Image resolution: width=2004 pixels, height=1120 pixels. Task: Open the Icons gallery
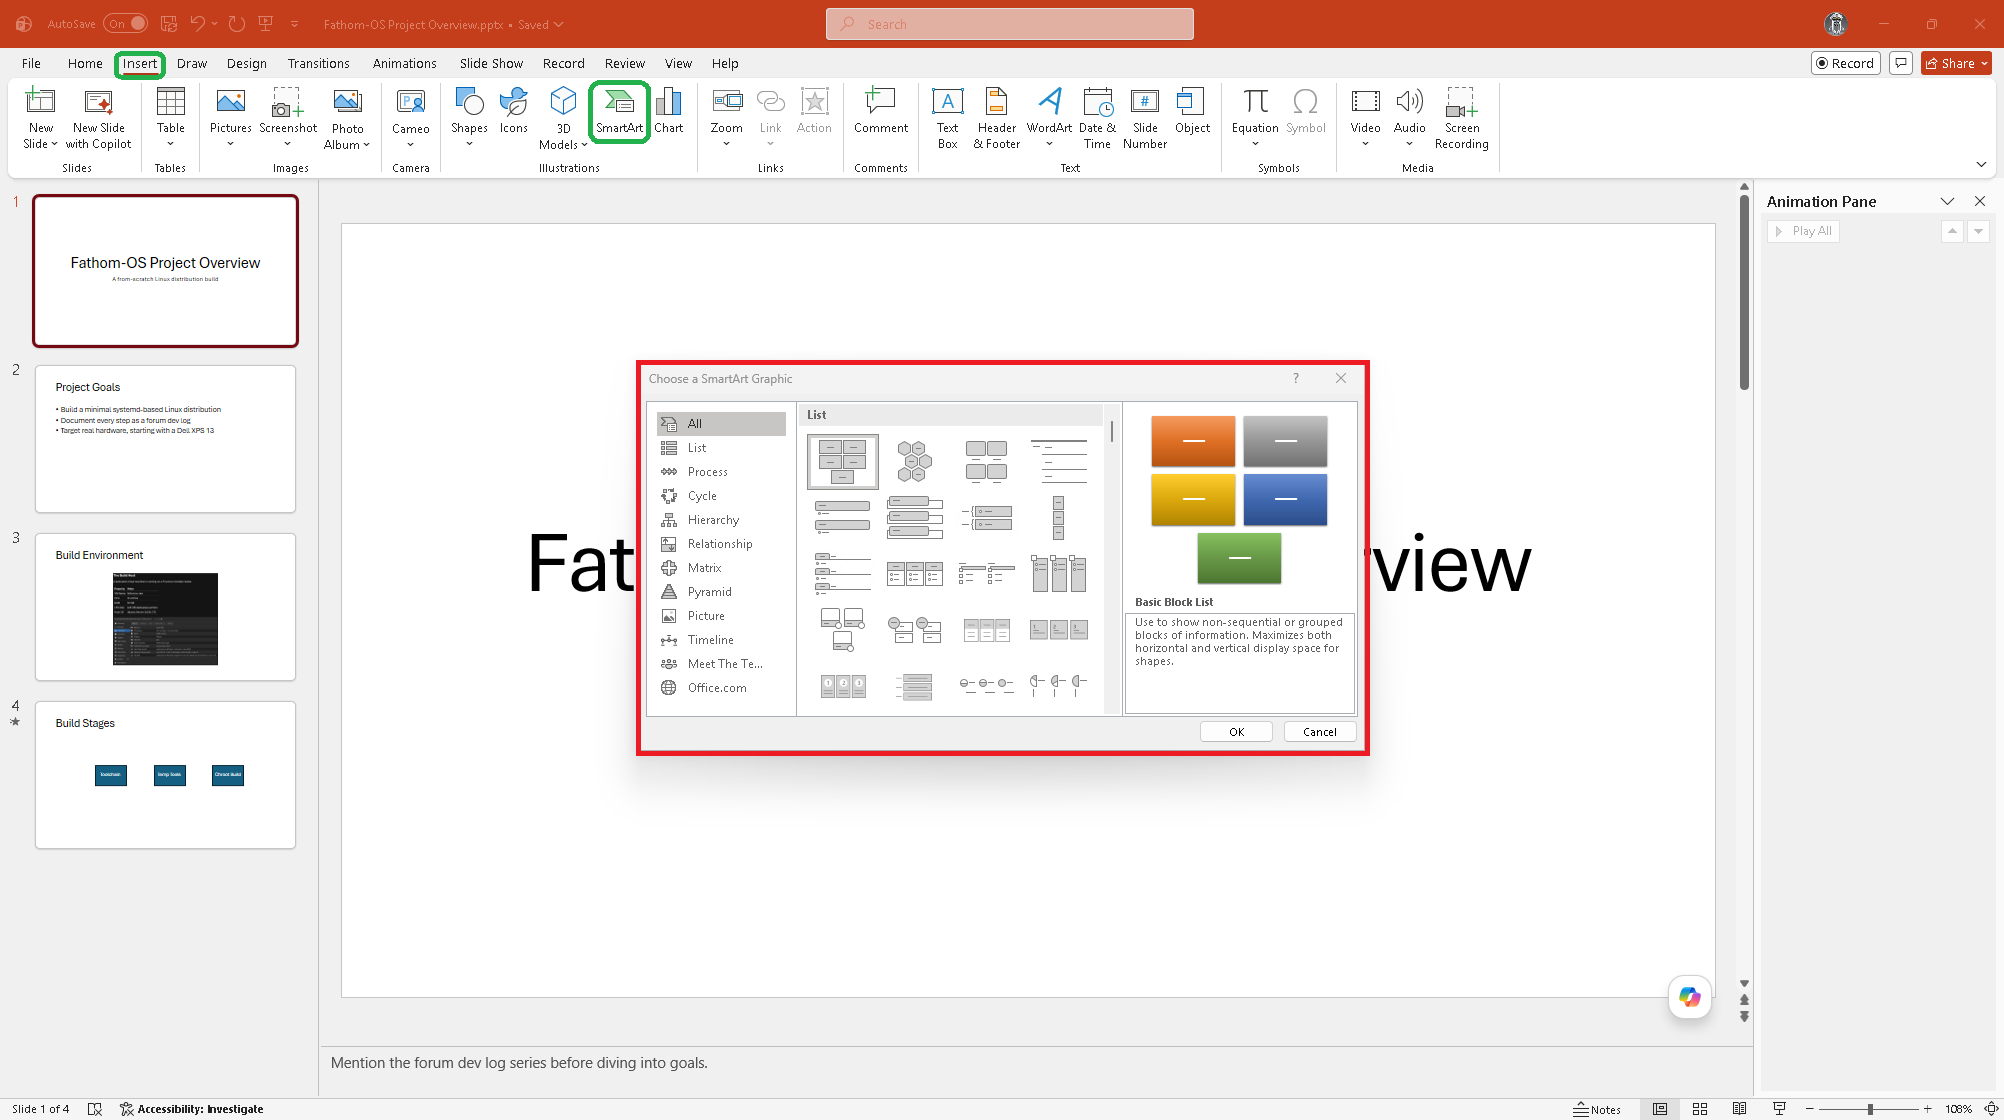click(x=513, y=112)
